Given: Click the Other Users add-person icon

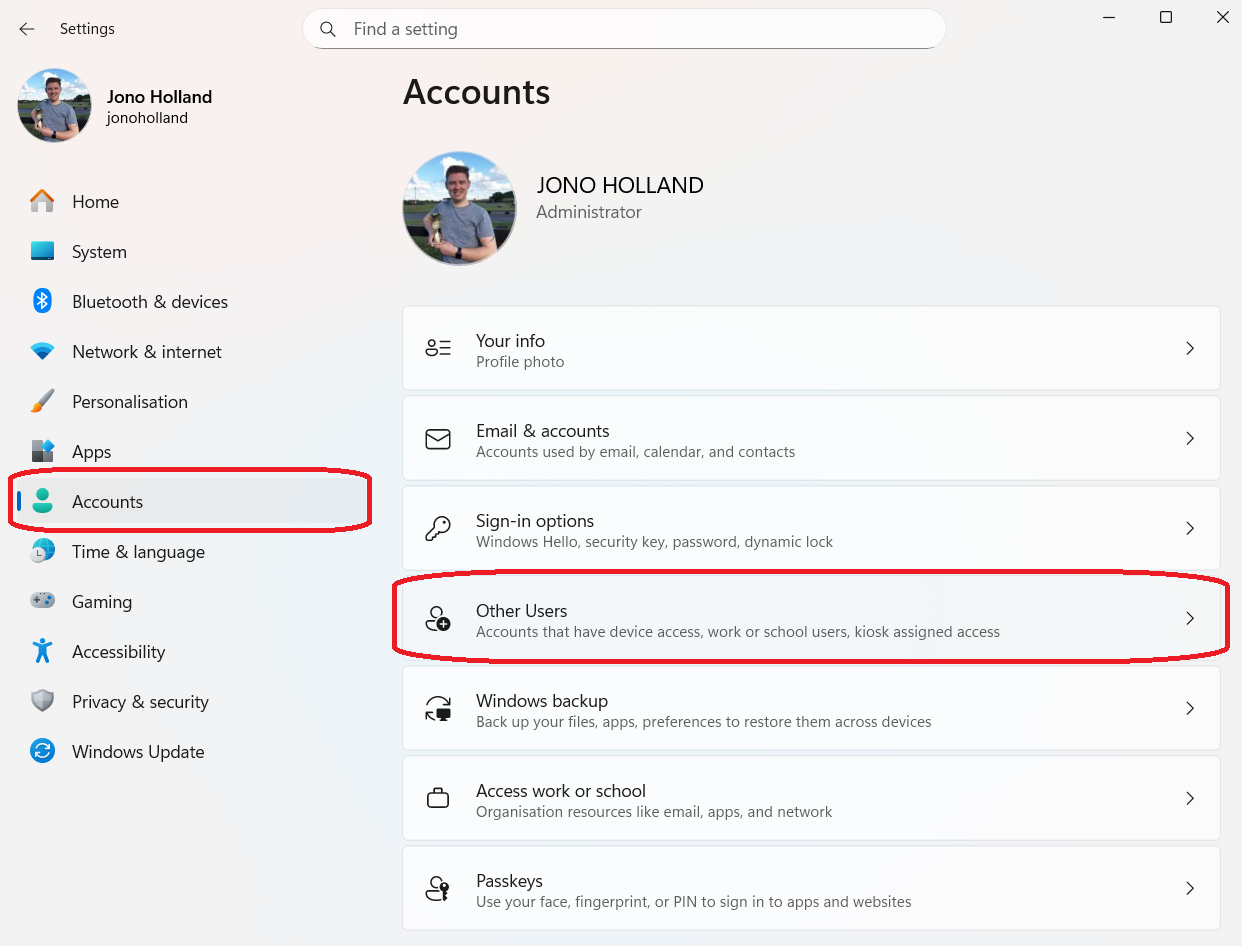Looking at the screenshot, I should pos(438,618).
